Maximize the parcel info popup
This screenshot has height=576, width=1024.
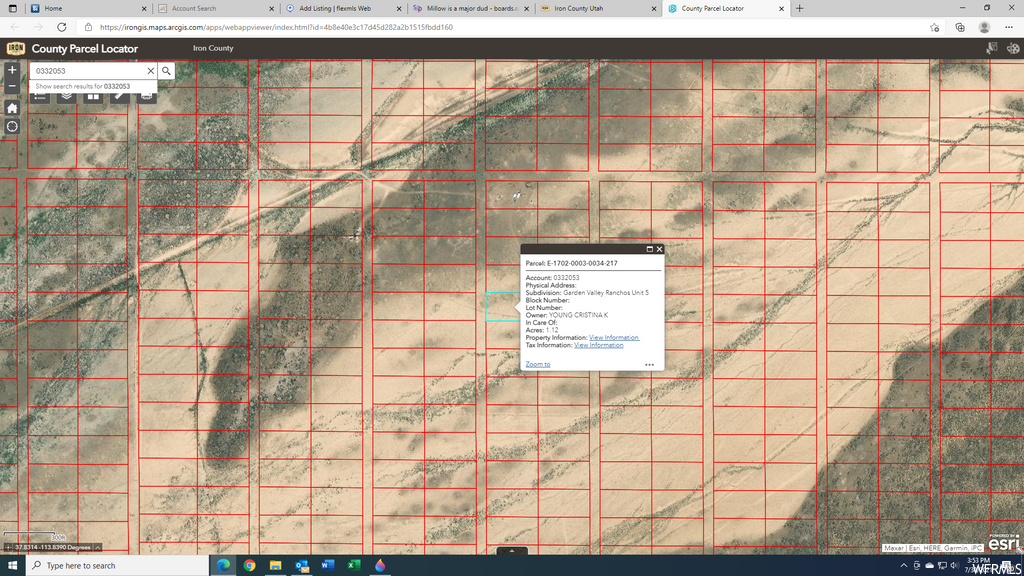point(649,249)
